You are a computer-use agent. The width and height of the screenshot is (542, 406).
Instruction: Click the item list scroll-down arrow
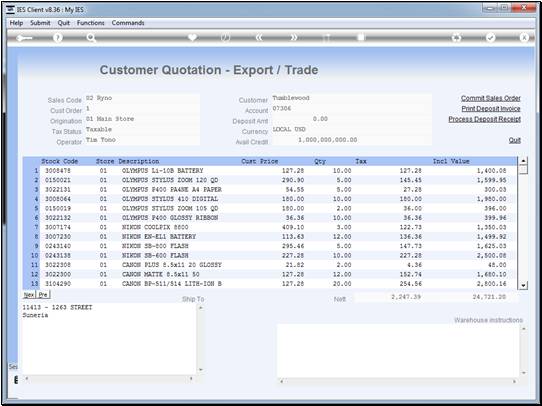click(x=523, y=285)
